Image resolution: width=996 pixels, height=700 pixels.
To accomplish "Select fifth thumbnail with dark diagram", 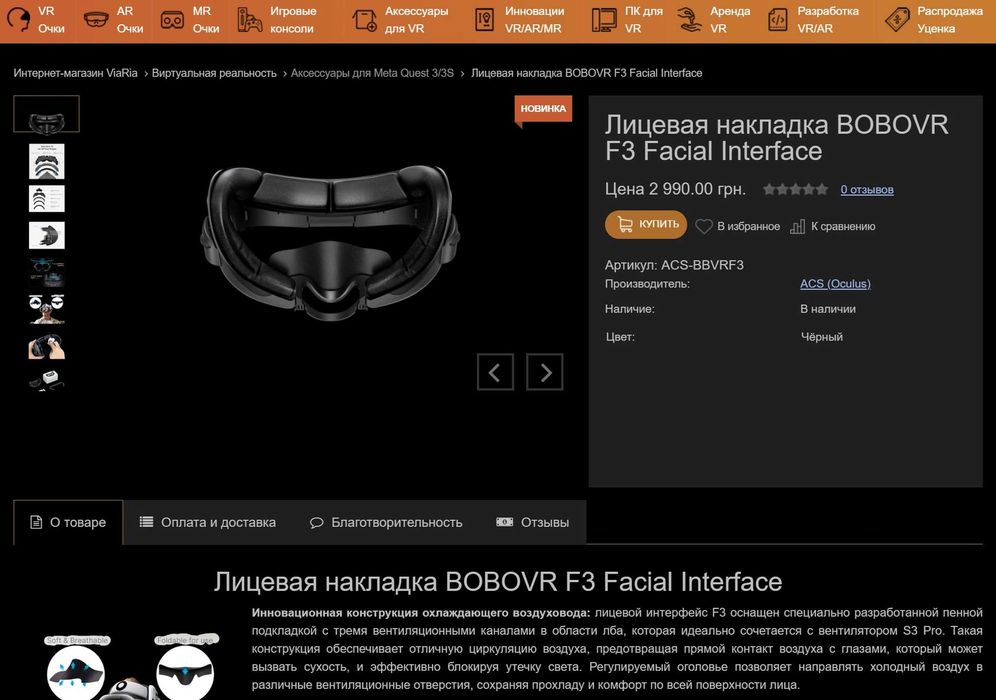I will 46,273.
